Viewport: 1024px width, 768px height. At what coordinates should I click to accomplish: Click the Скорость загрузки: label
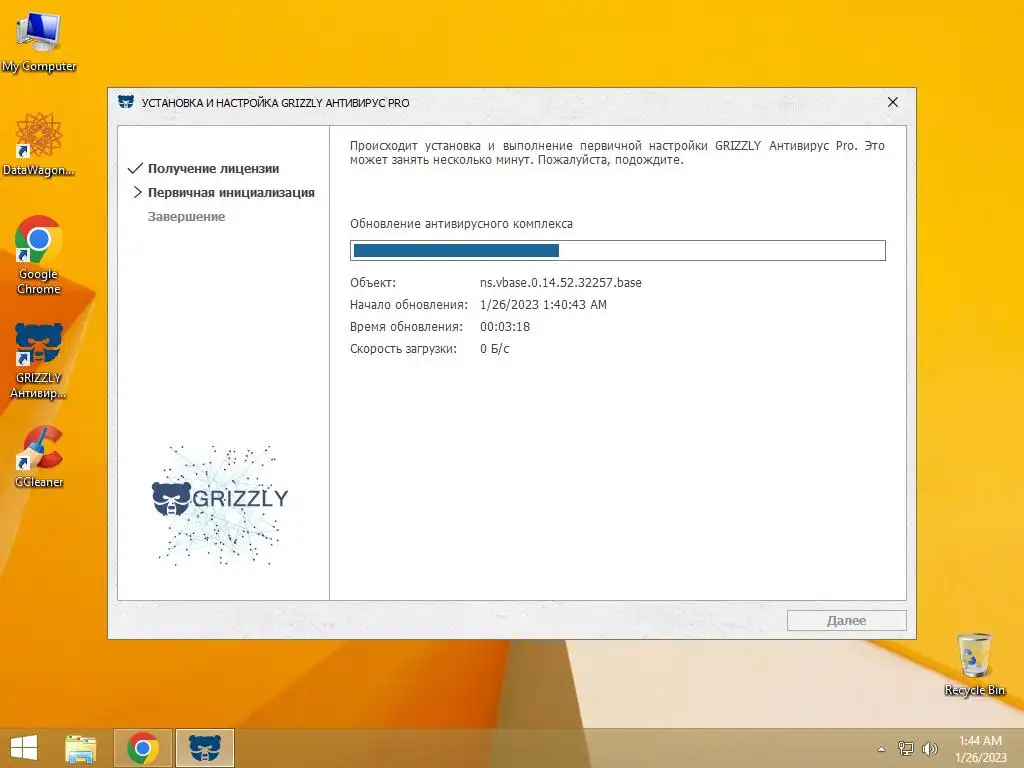point(403,349)
